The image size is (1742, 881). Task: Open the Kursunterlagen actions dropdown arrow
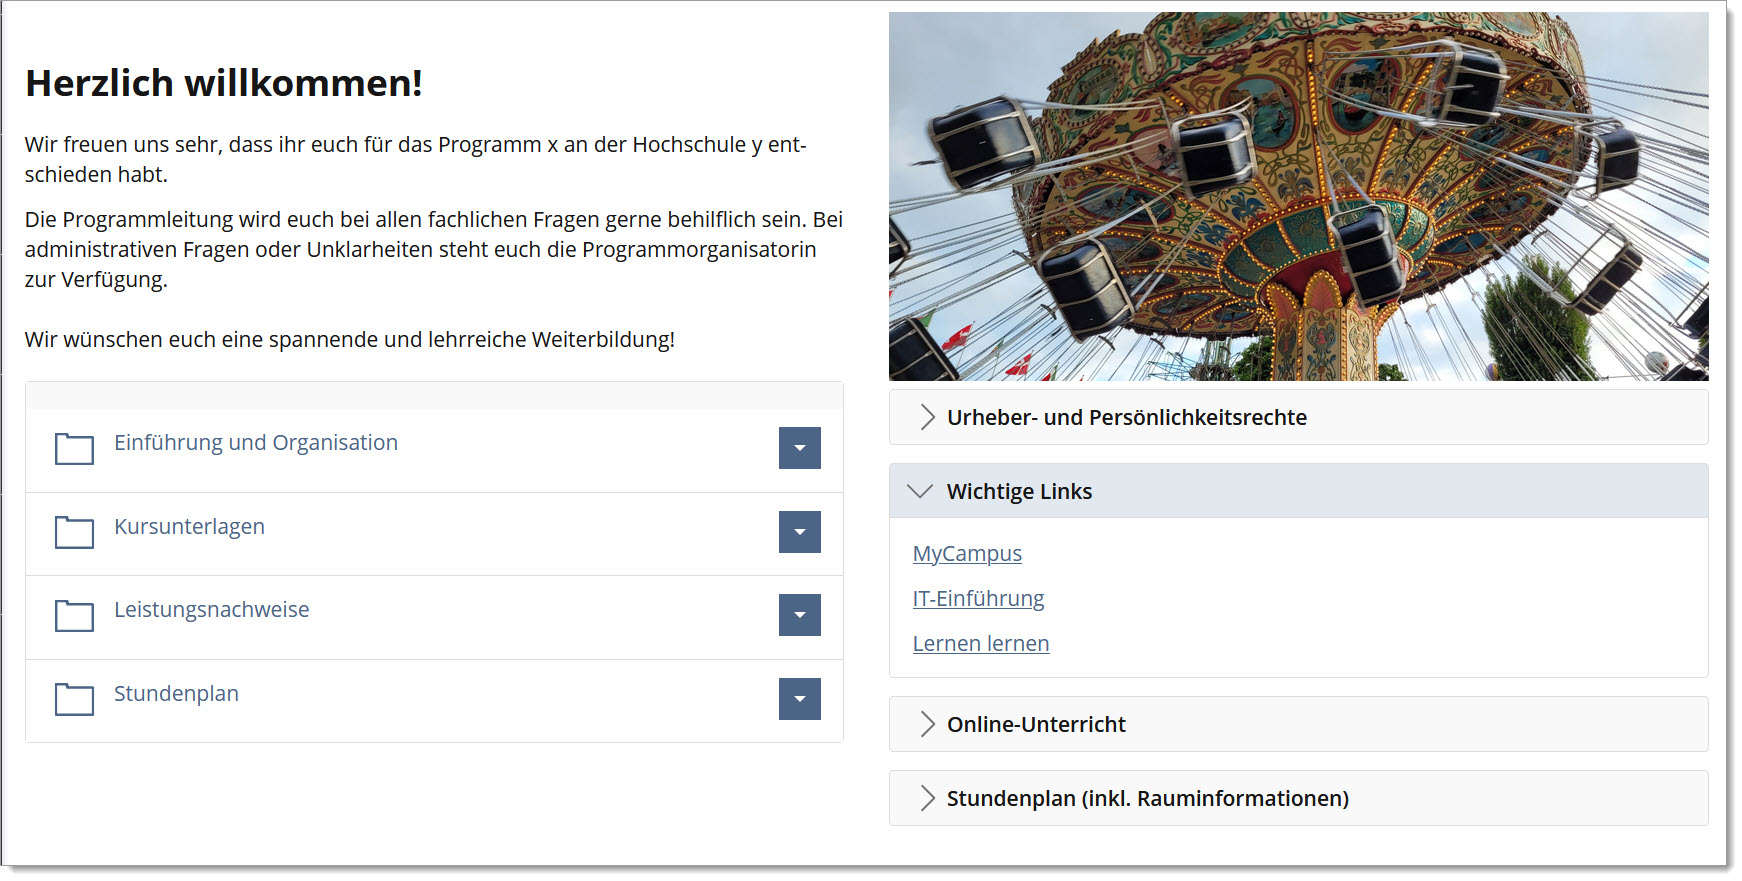[799, 532]
